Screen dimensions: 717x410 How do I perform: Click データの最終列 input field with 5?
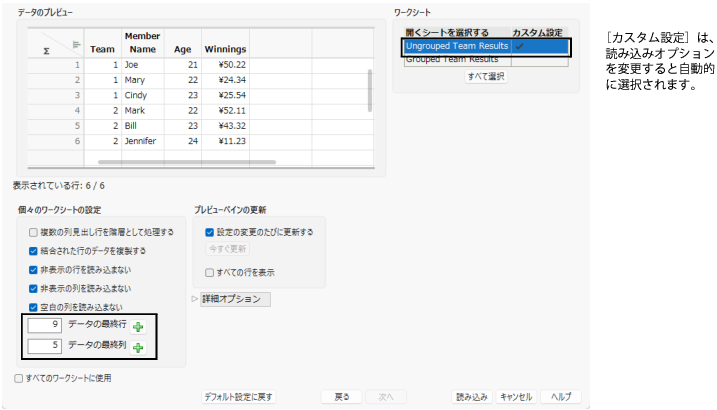click(44, 346)
